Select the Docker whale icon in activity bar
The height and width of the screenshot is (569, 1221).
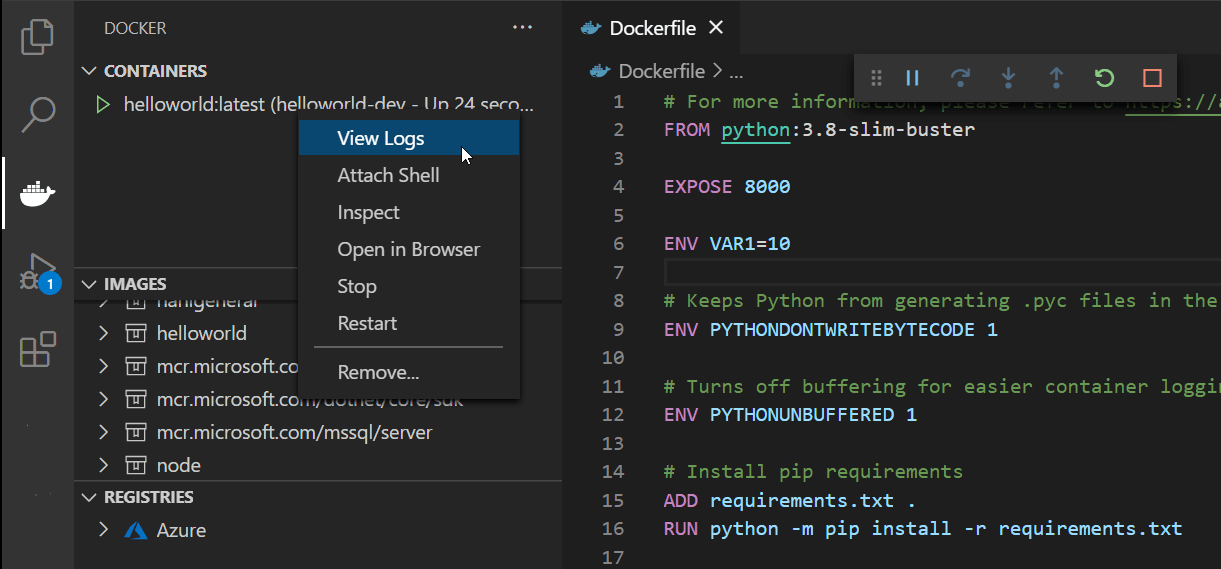(x=37, y=192)
